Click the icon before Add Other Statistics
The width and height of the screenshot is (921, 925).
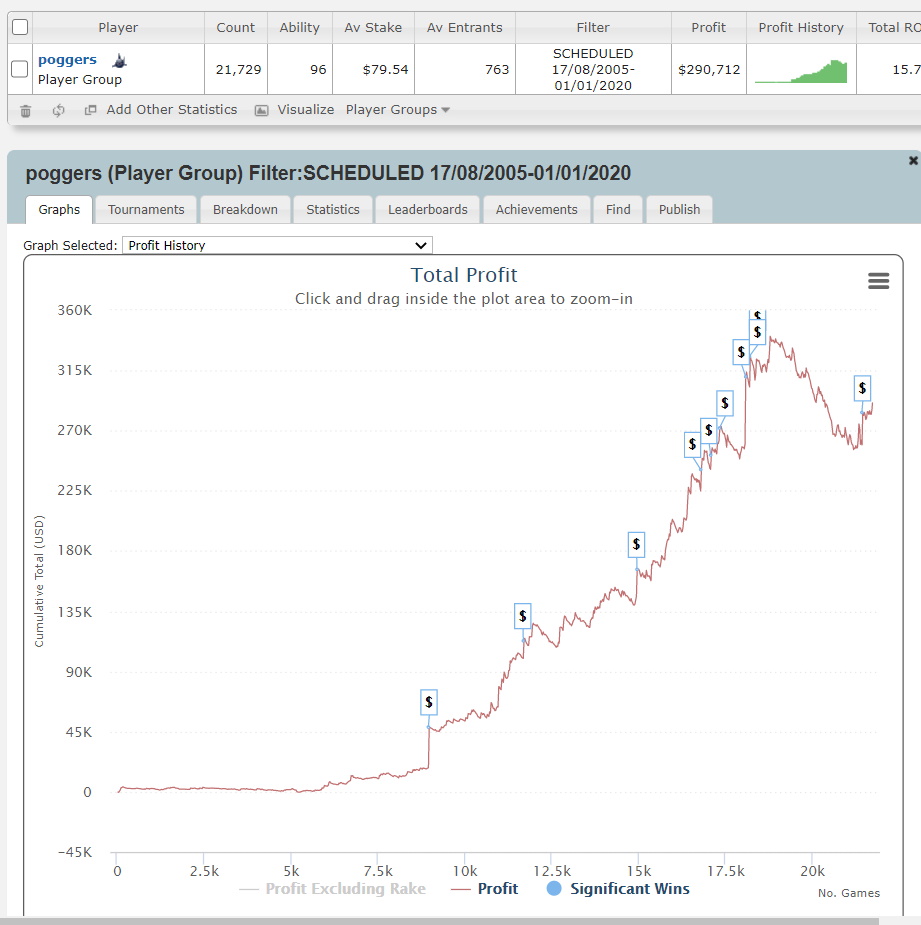click(90, 110)
